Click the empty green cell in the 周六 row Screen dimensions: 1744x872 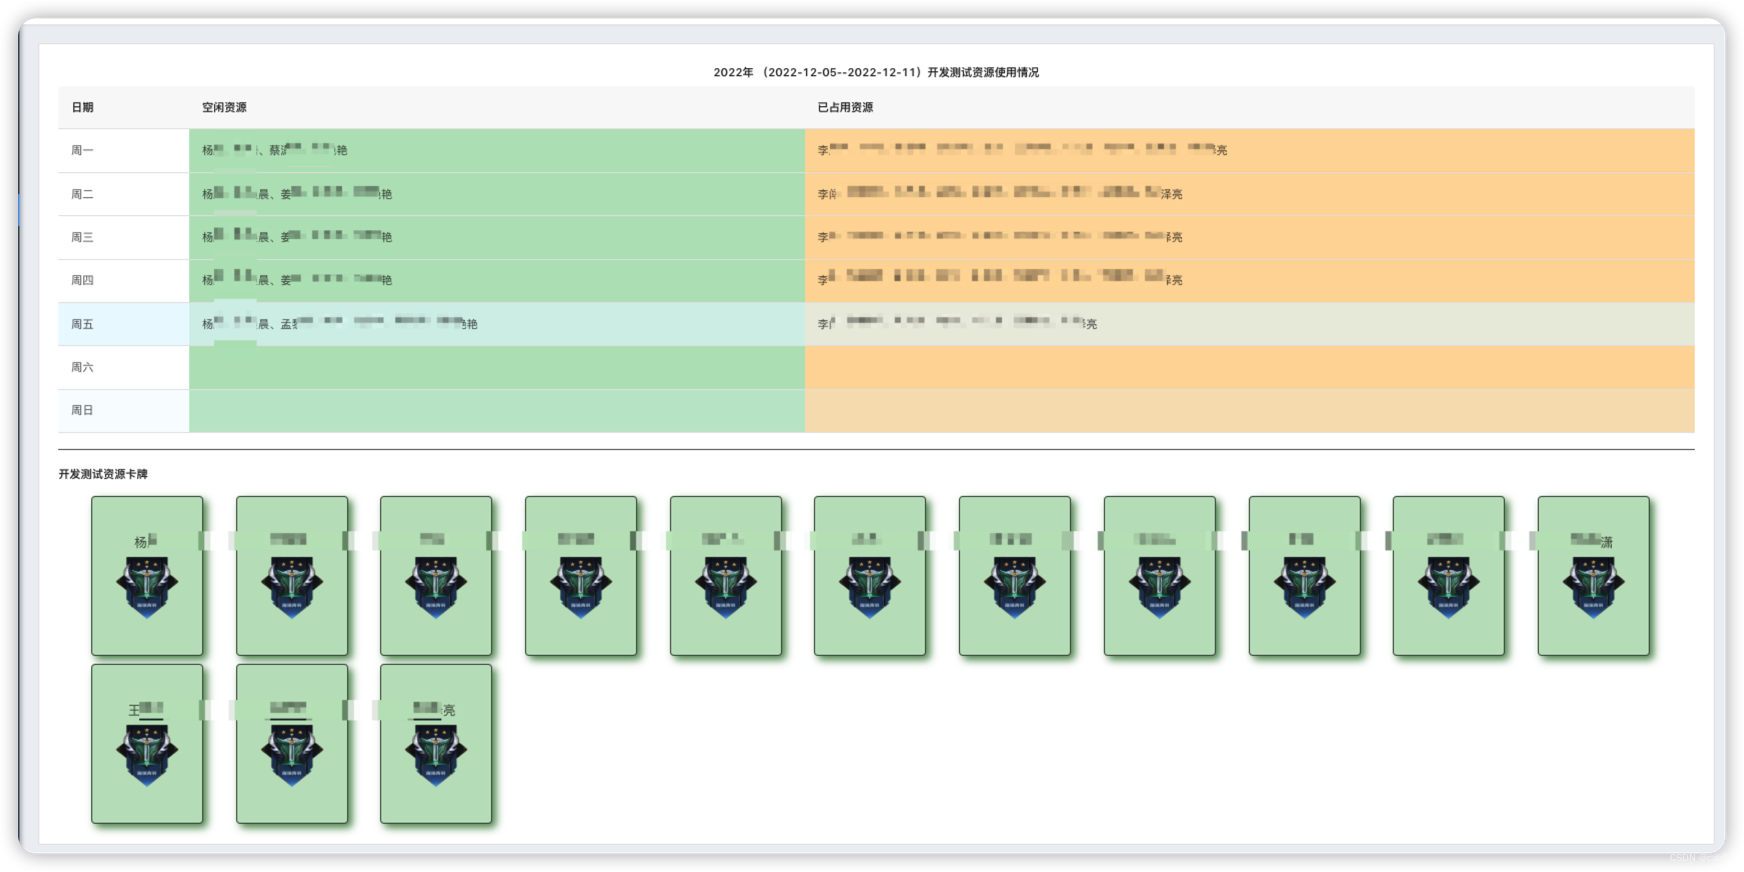click(x=497, y=367)
